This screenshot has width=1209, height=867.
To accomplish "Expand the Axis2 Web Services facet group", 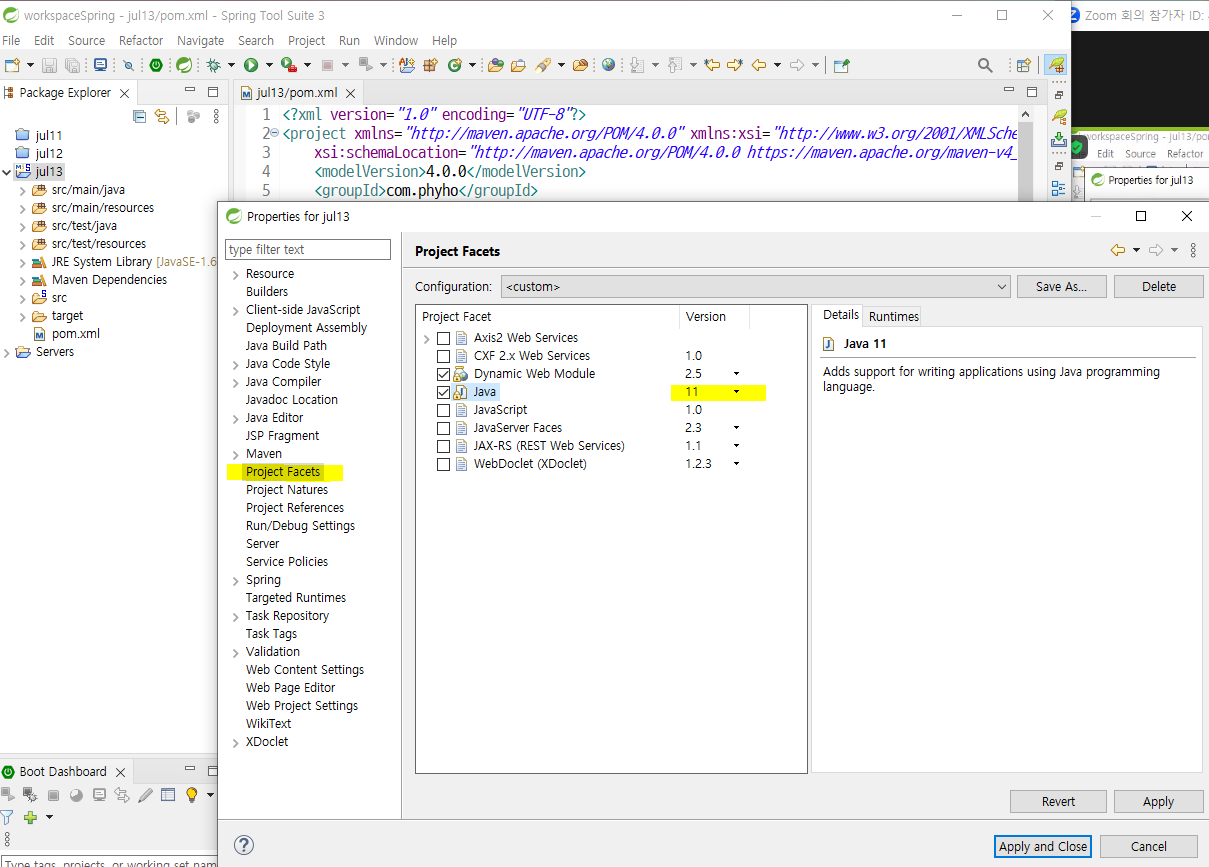I will point(428,338).
